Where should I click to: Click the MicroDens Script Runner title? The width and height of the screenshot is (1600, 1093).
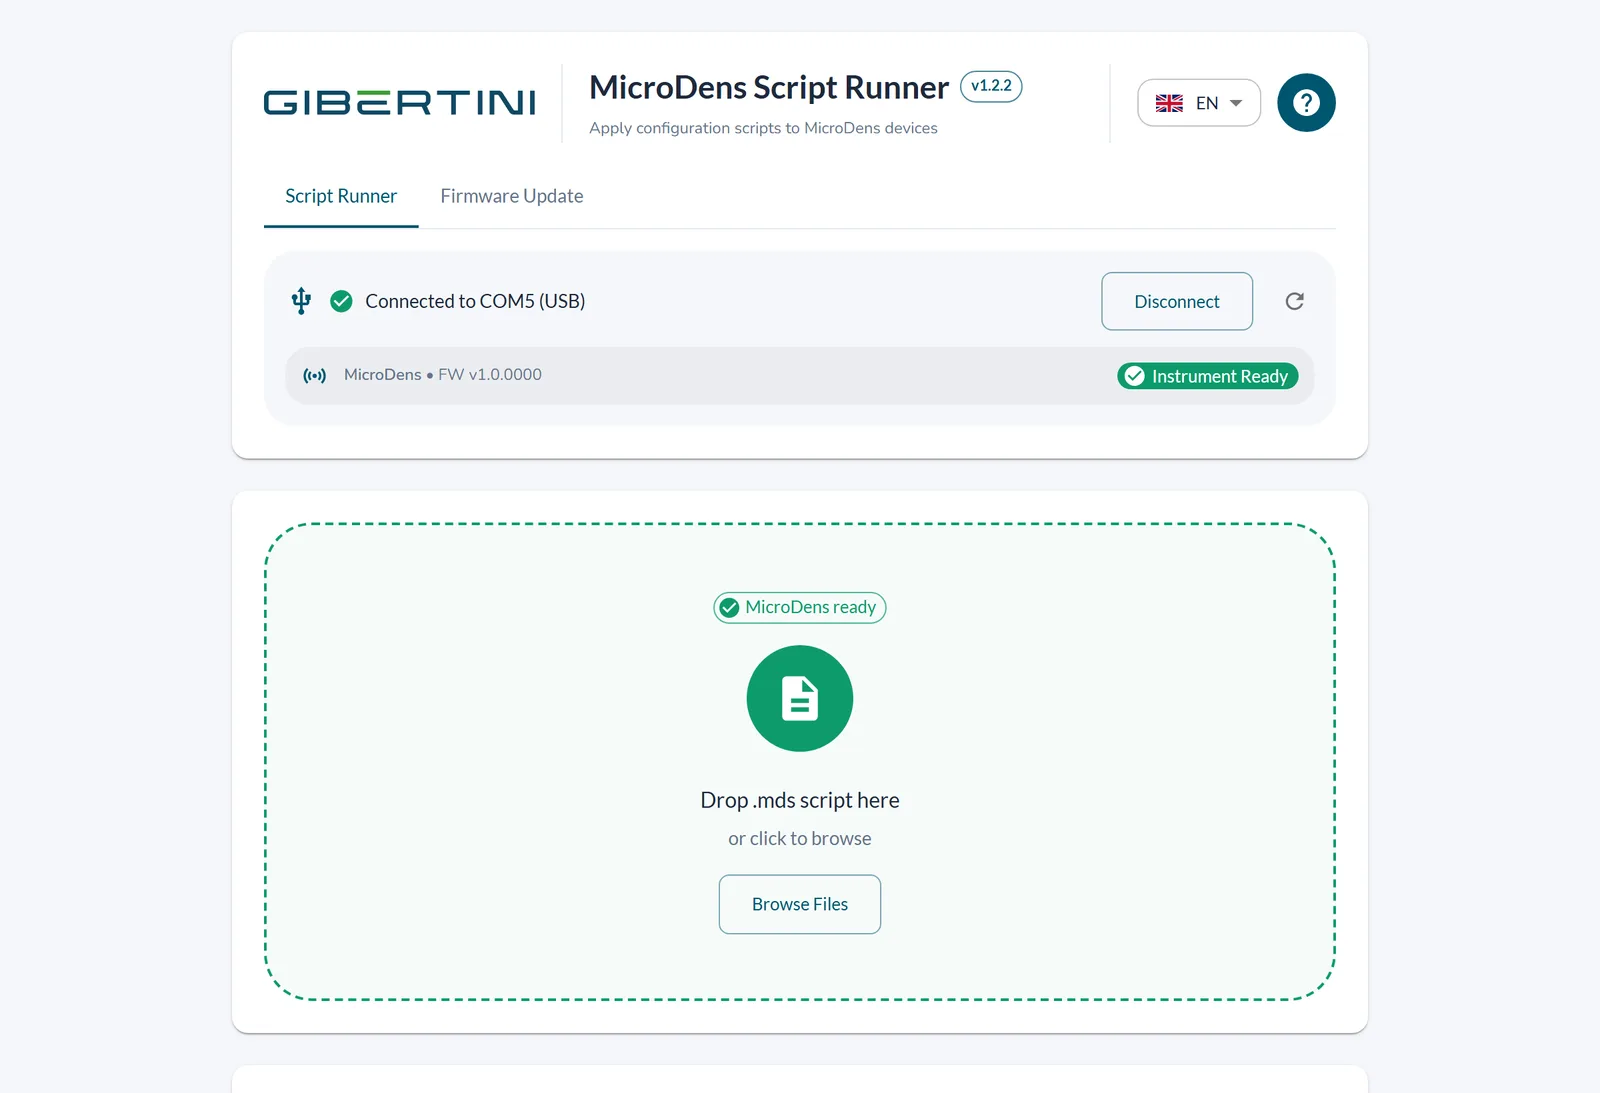769,88
